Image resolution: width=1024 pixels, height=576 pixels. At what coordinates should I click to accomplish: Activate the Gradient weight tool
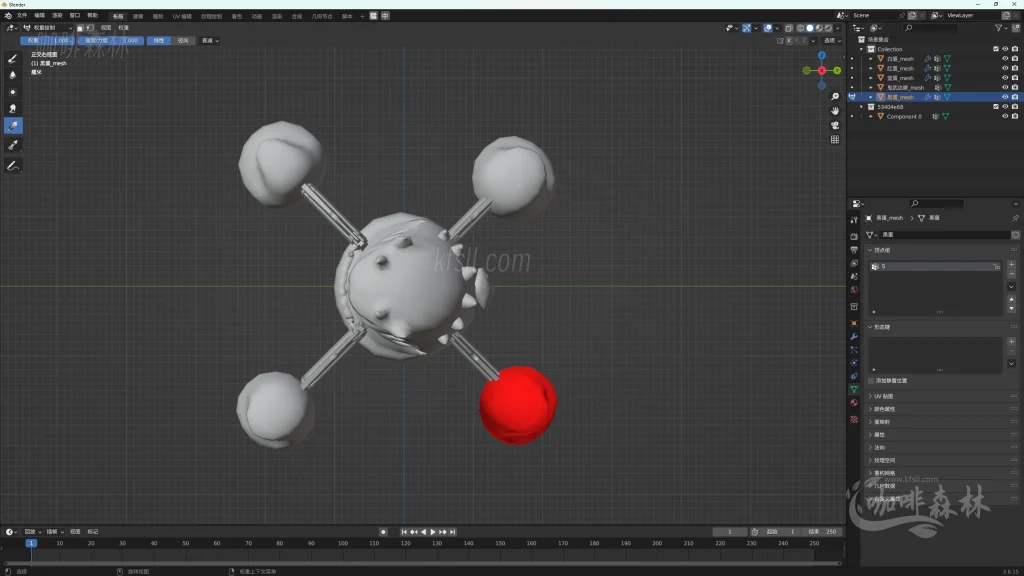(14, 125)
